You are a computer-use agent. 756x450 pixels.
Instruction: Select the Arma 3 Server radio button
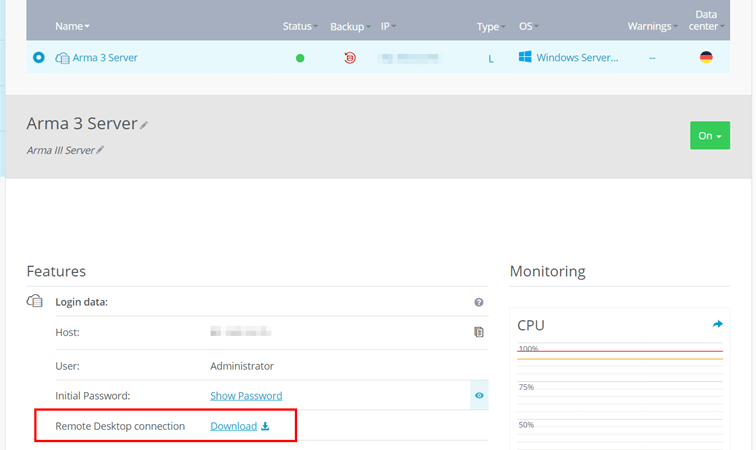click(39, 57)
